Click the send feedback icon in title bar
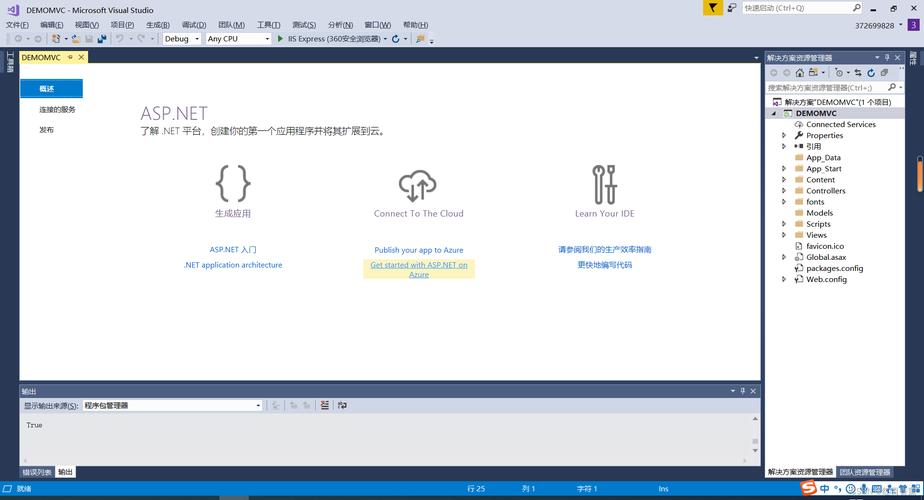This screenshot has width=924, height=500. 732,8
